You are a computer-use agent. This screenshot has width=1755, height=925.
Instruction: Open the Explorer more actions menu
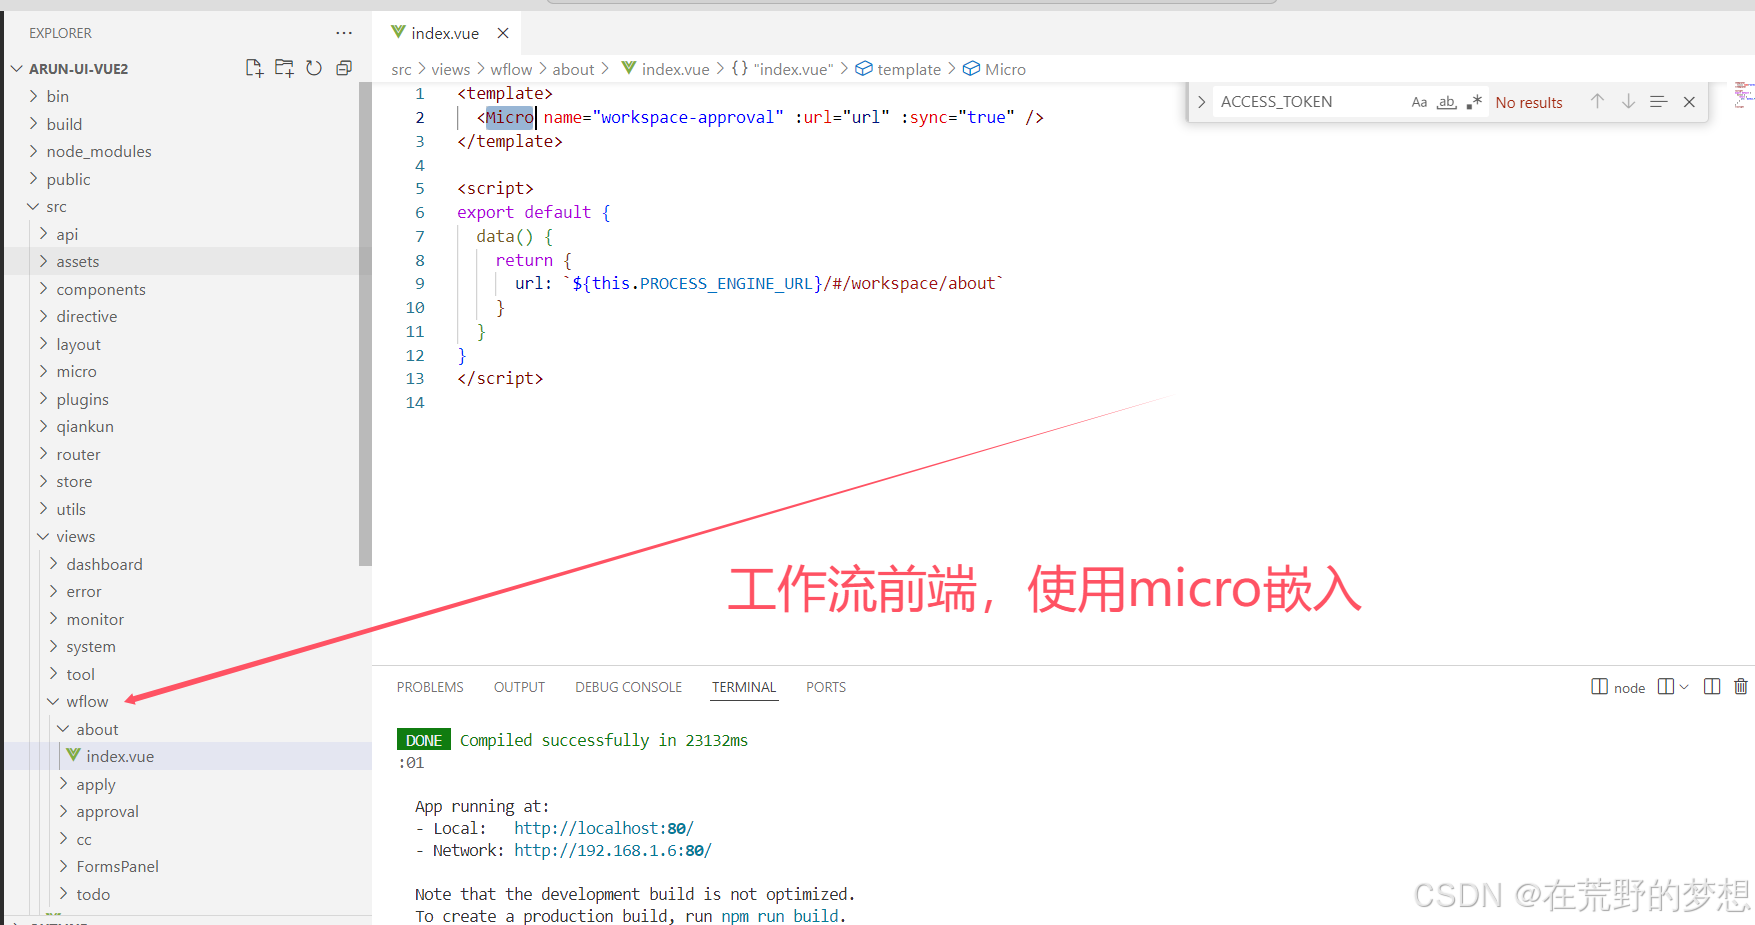point(344,33)
